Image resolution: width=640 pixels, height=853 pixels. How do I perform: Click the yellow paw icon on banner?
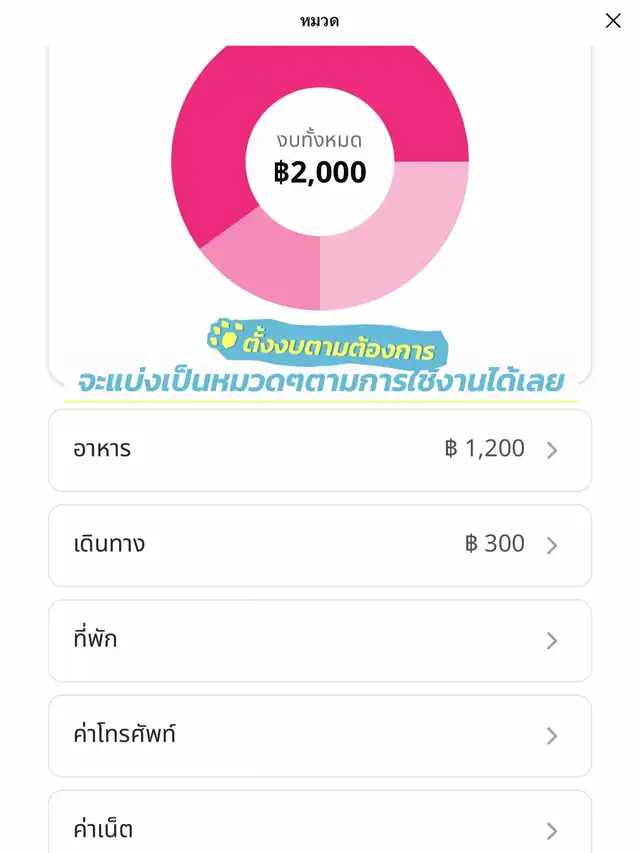click(x=224, y=335)
